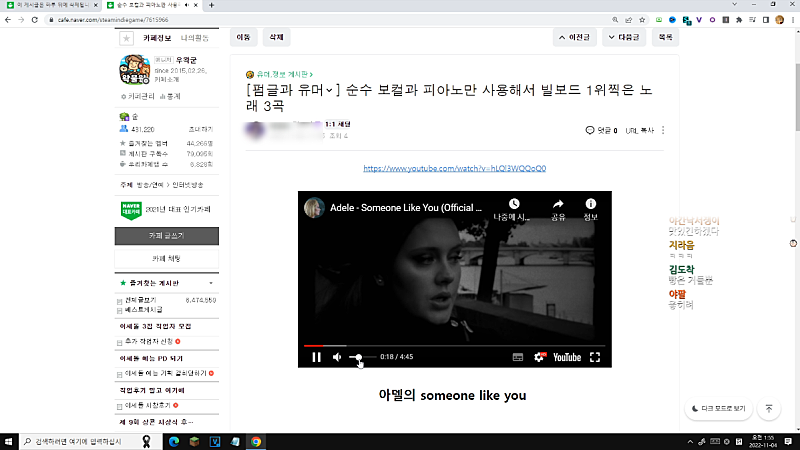Open the Chrome profile avatar
The width and height of the screenshot is (800, 450).
[x=779, y=20]
